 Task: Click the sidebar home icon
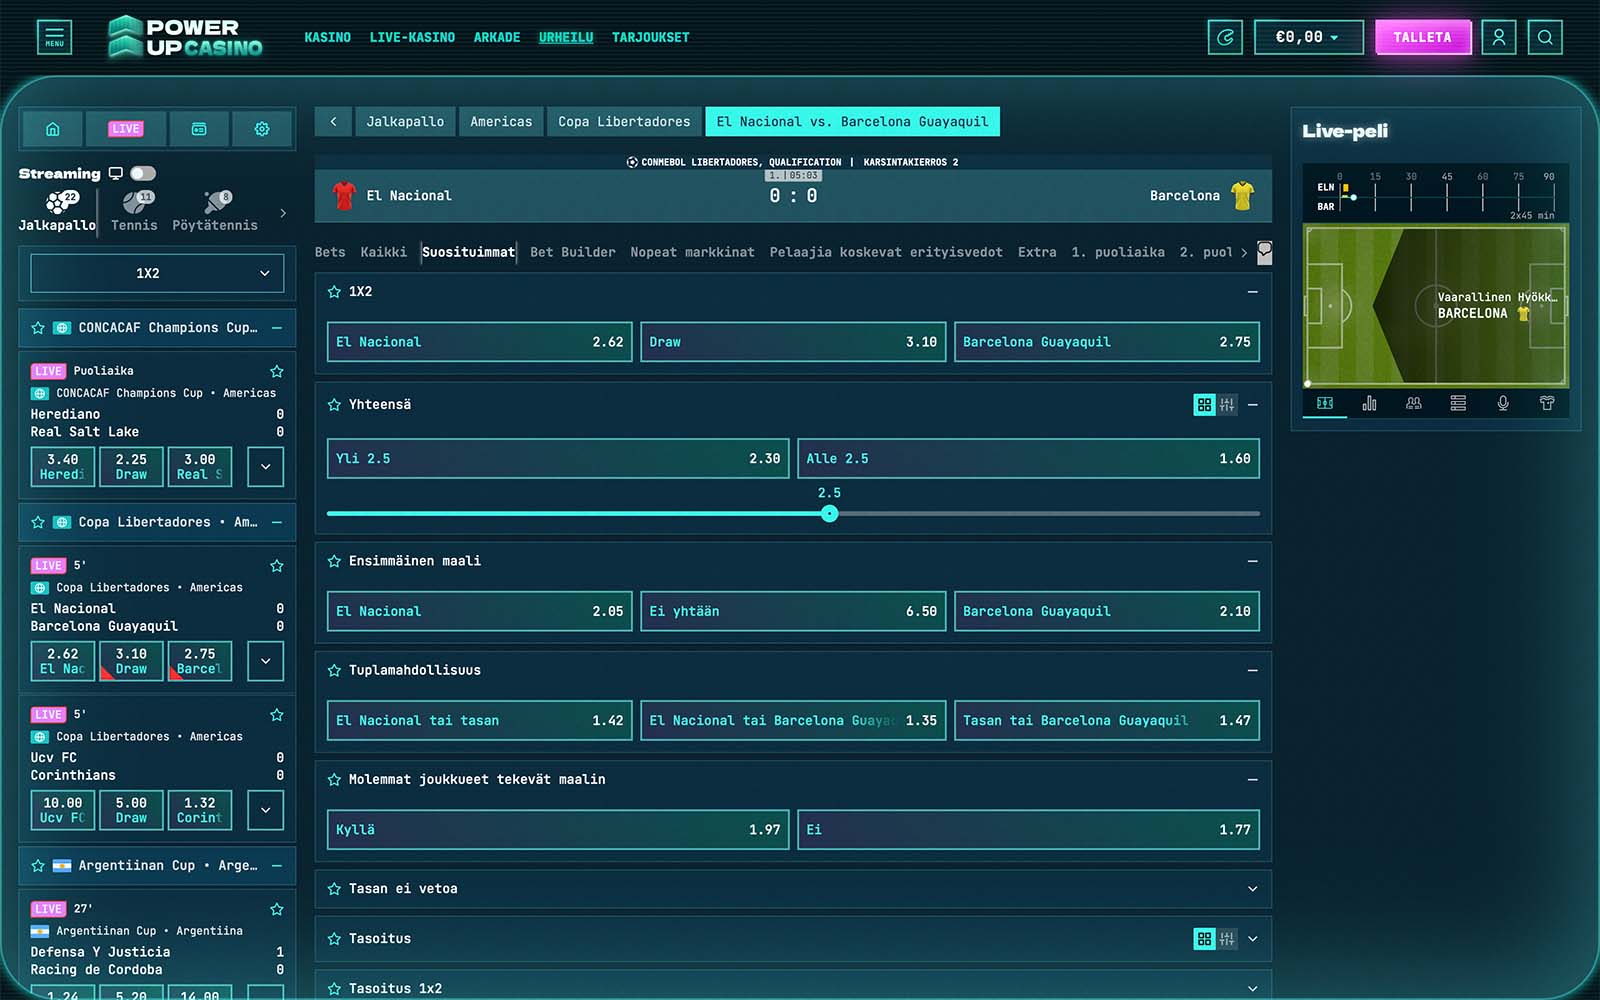coord(53,129)
